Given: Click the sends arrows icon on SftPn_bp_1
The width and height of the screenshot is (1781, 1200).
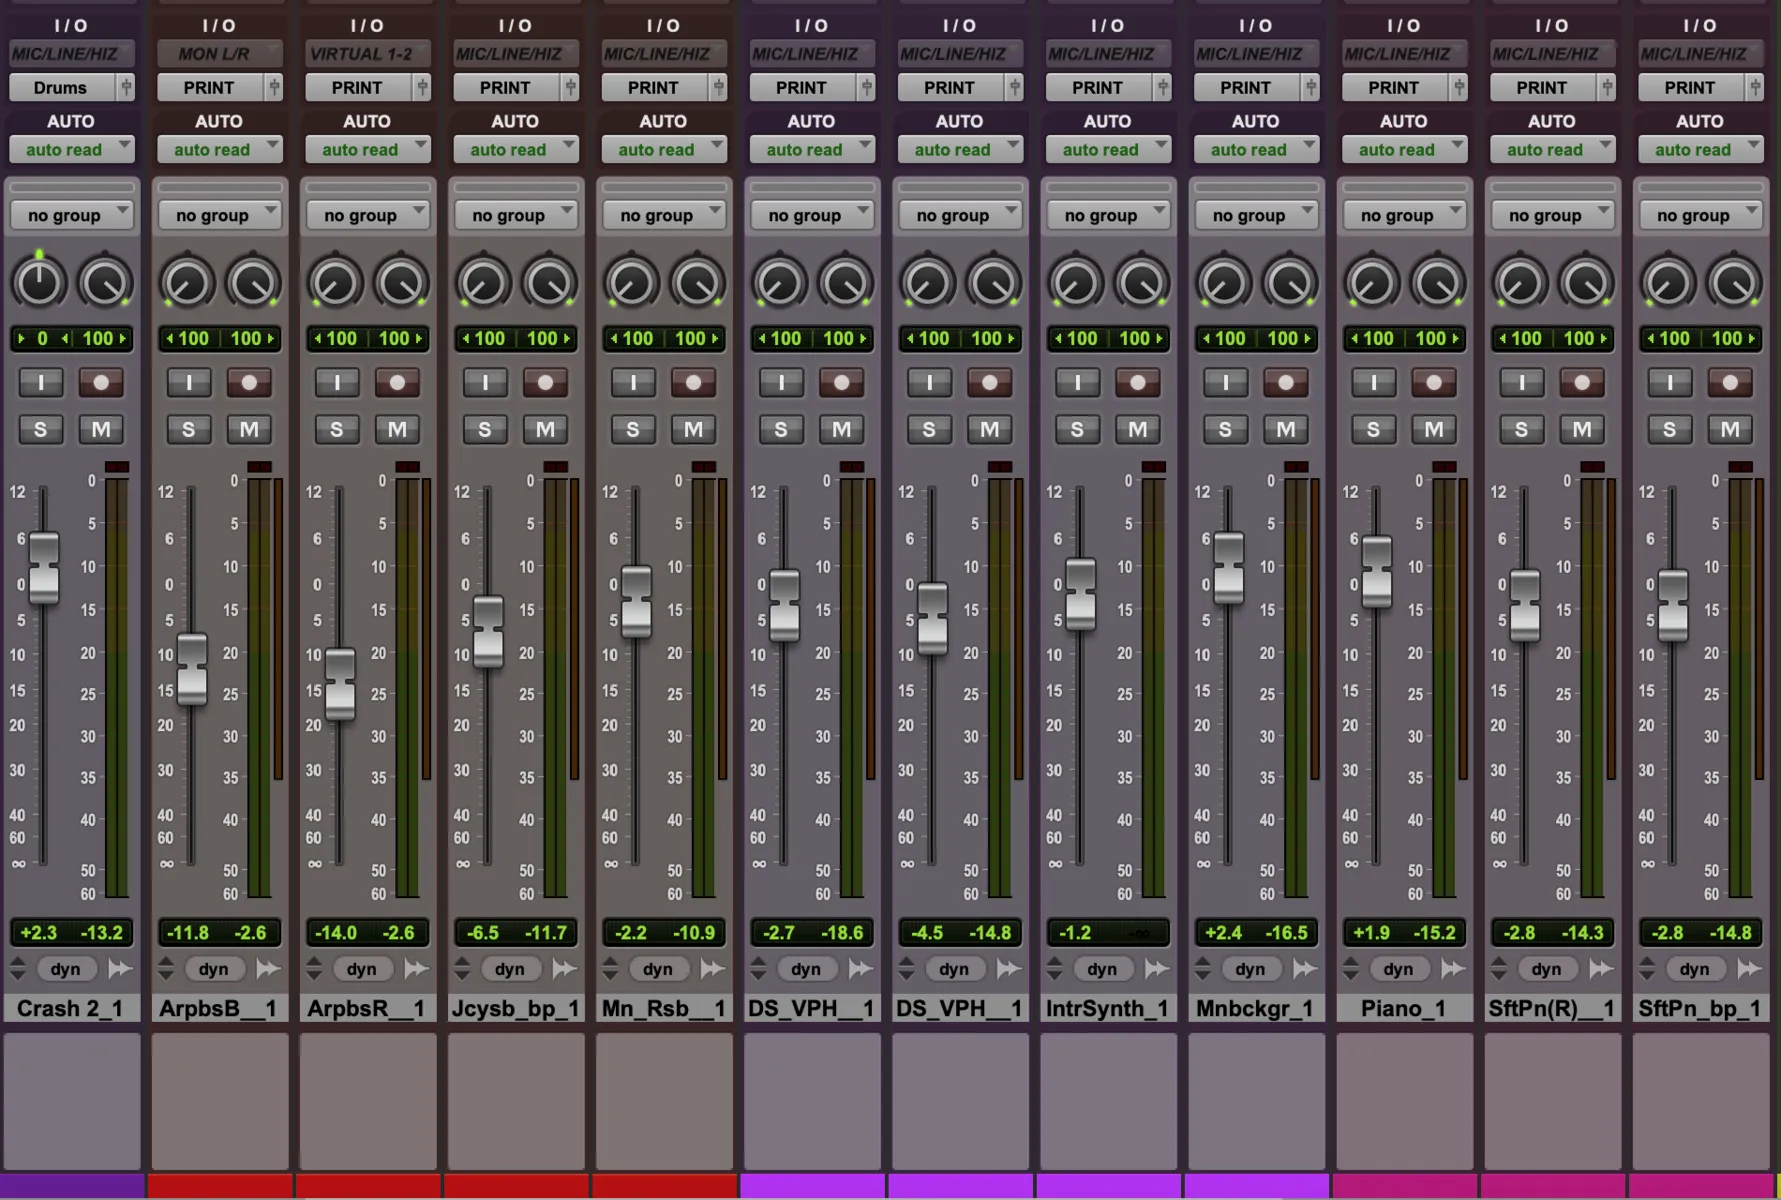Looking at the screenshot, I should [x=1748, y=968].
